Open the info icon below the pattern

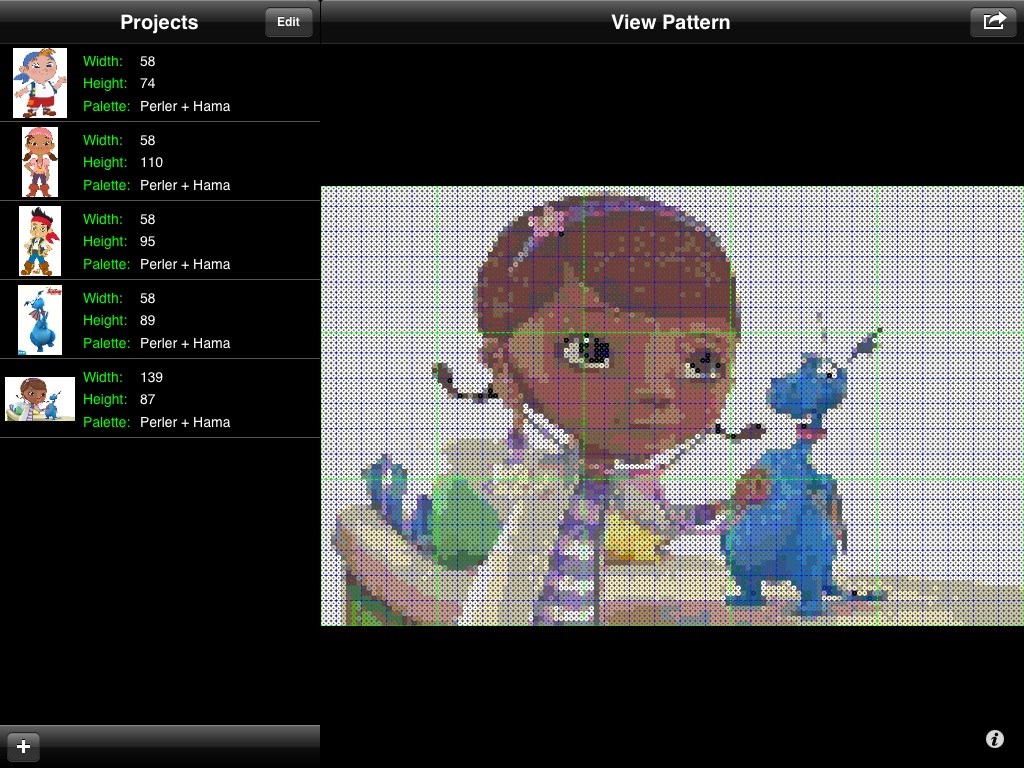994,739
